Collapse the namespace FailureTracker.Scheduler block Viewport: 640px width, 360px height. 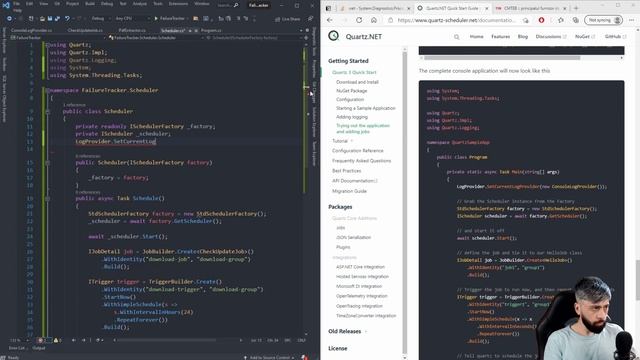point(47,90)
